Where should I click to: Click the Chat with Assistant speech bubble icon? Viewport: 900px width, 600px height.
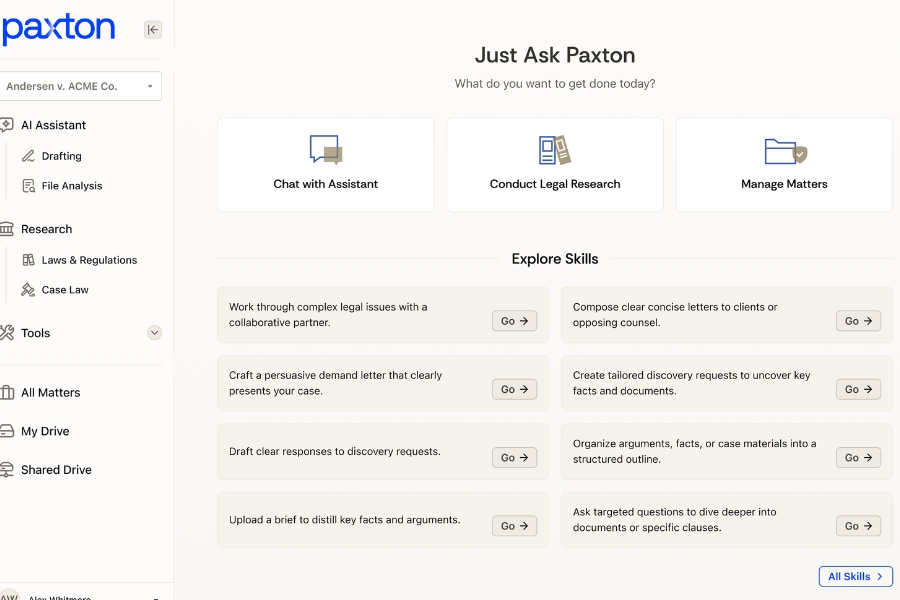point(326,150)
